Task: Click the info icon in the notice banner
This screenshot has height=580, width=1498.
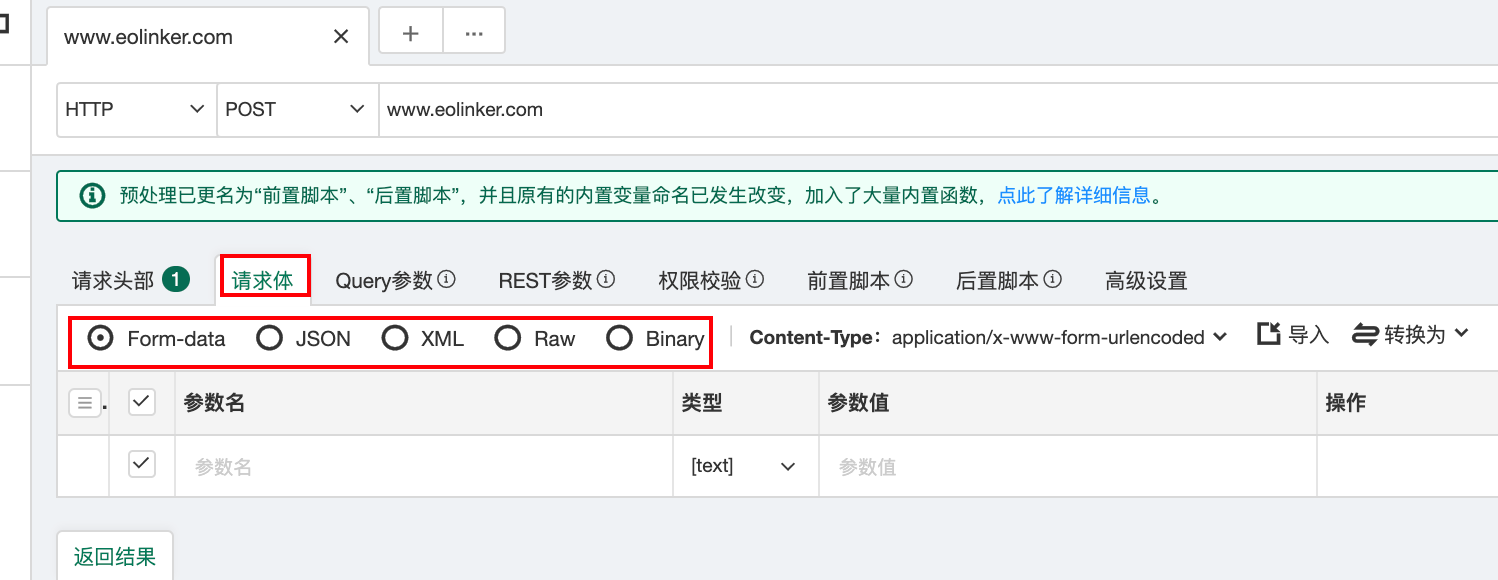Action: point(91,195)
